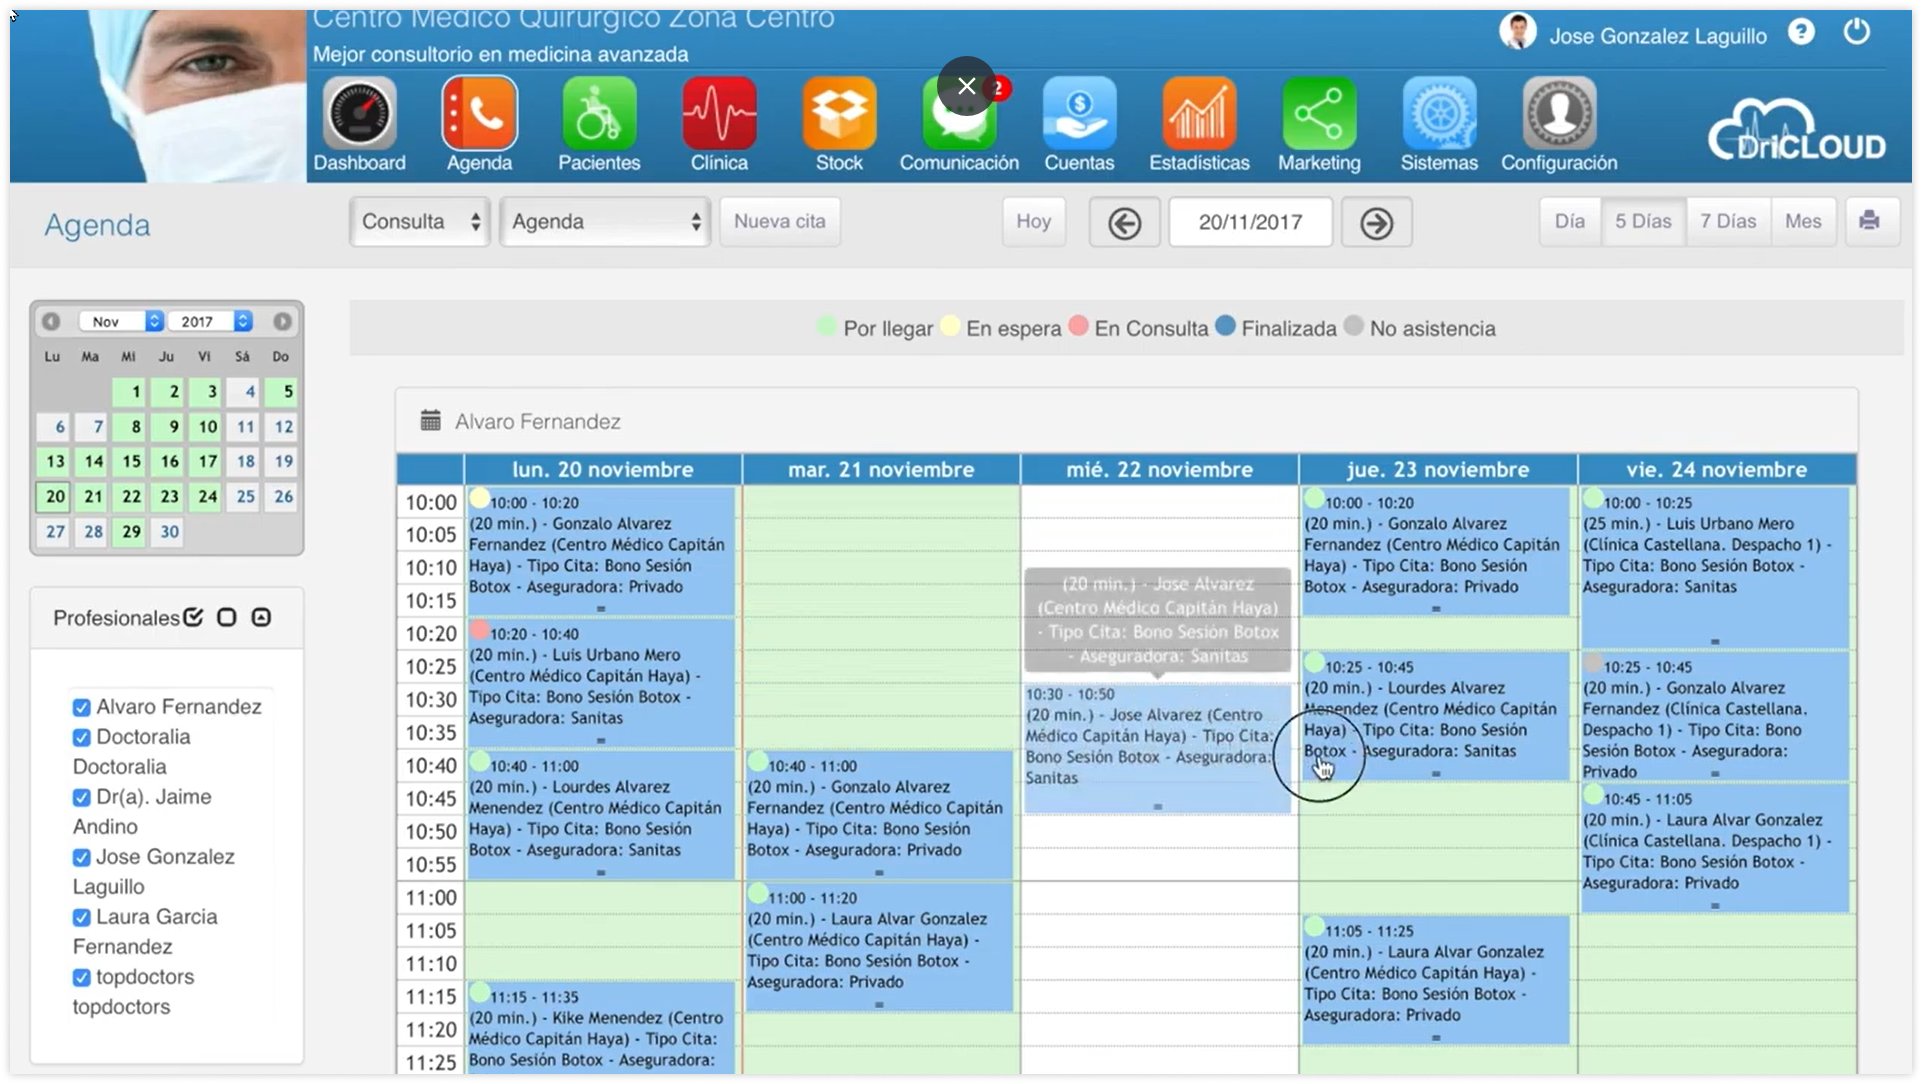Image resolution: width=1922 pixels, height=1084 pixels.
Task: Switch to 7 Días view
Action: (x=1728, y=221)
